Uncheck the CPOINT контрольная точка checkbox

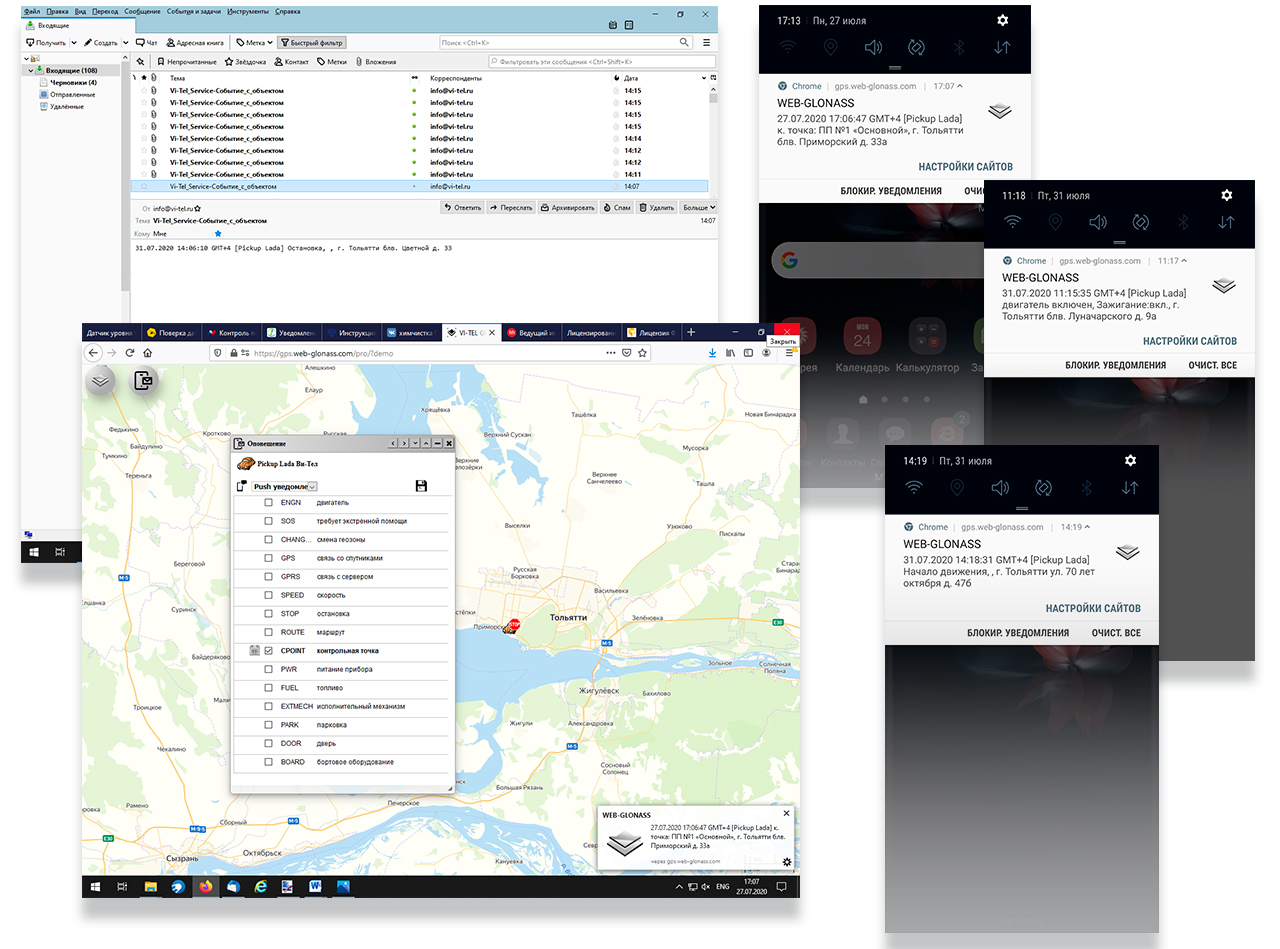268,651
